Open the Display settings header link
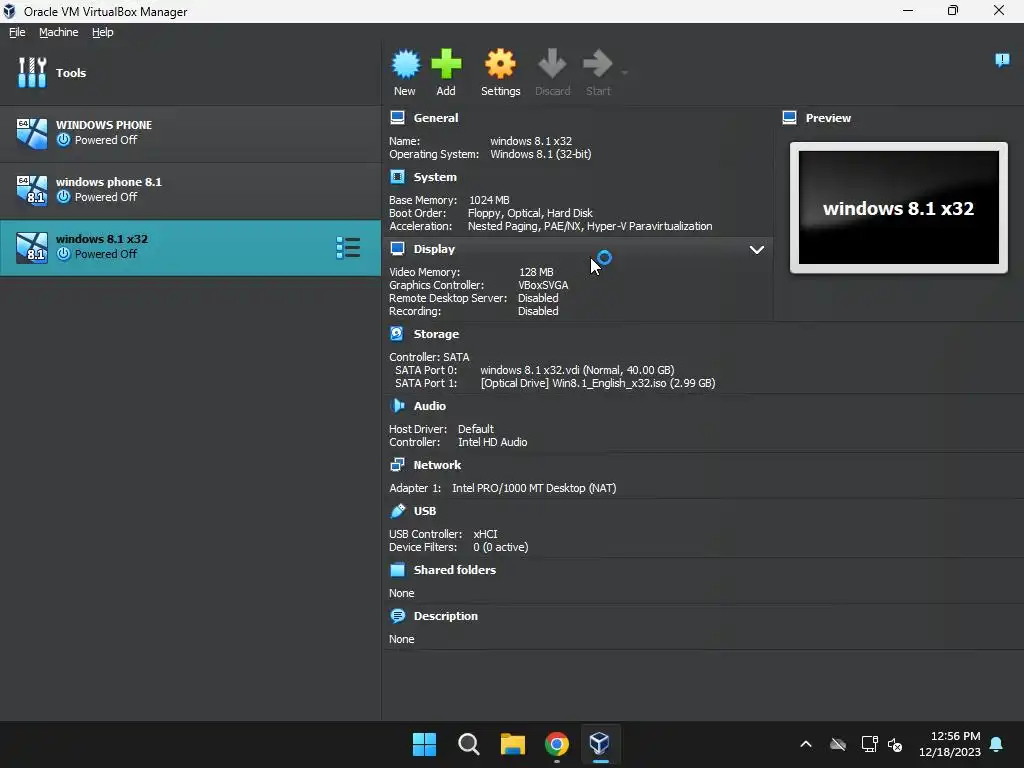This screenshot has width=1024, height=768. (434, 249)
